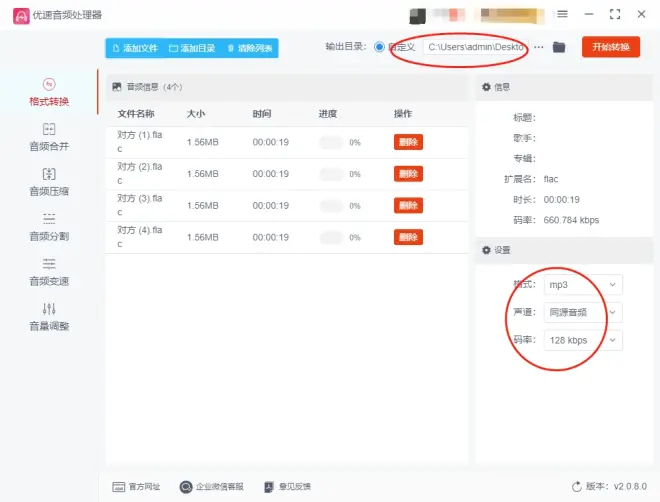Click the 音量调整 sliders icon
Screen dimensions: 660x502
pyautogui.click(x=49, y=309)
